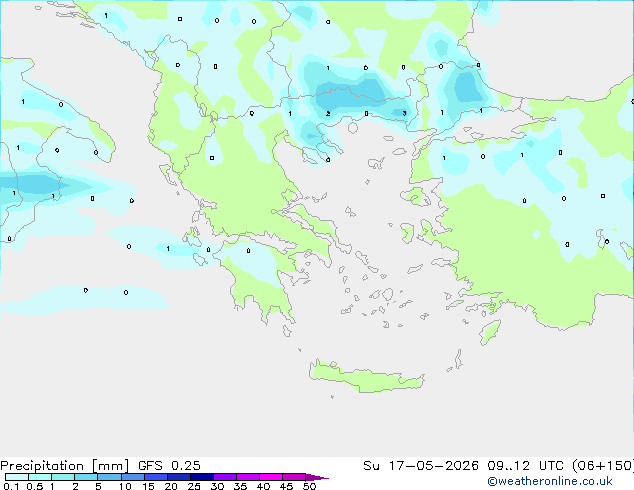Click the 1–2 mm legend swatch
The width and height of the screenshot is (634, 490).
(63, 477)
